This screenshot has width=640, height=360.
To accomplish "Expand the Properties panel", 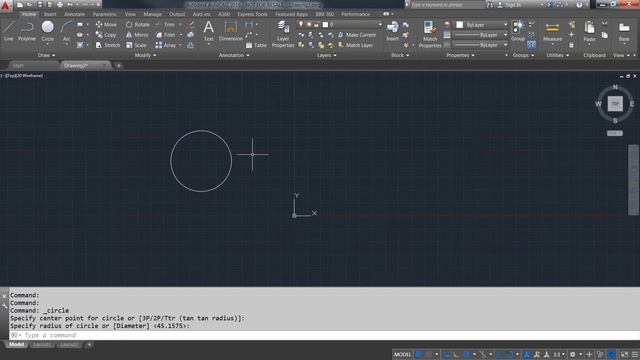I will point(460,55).
